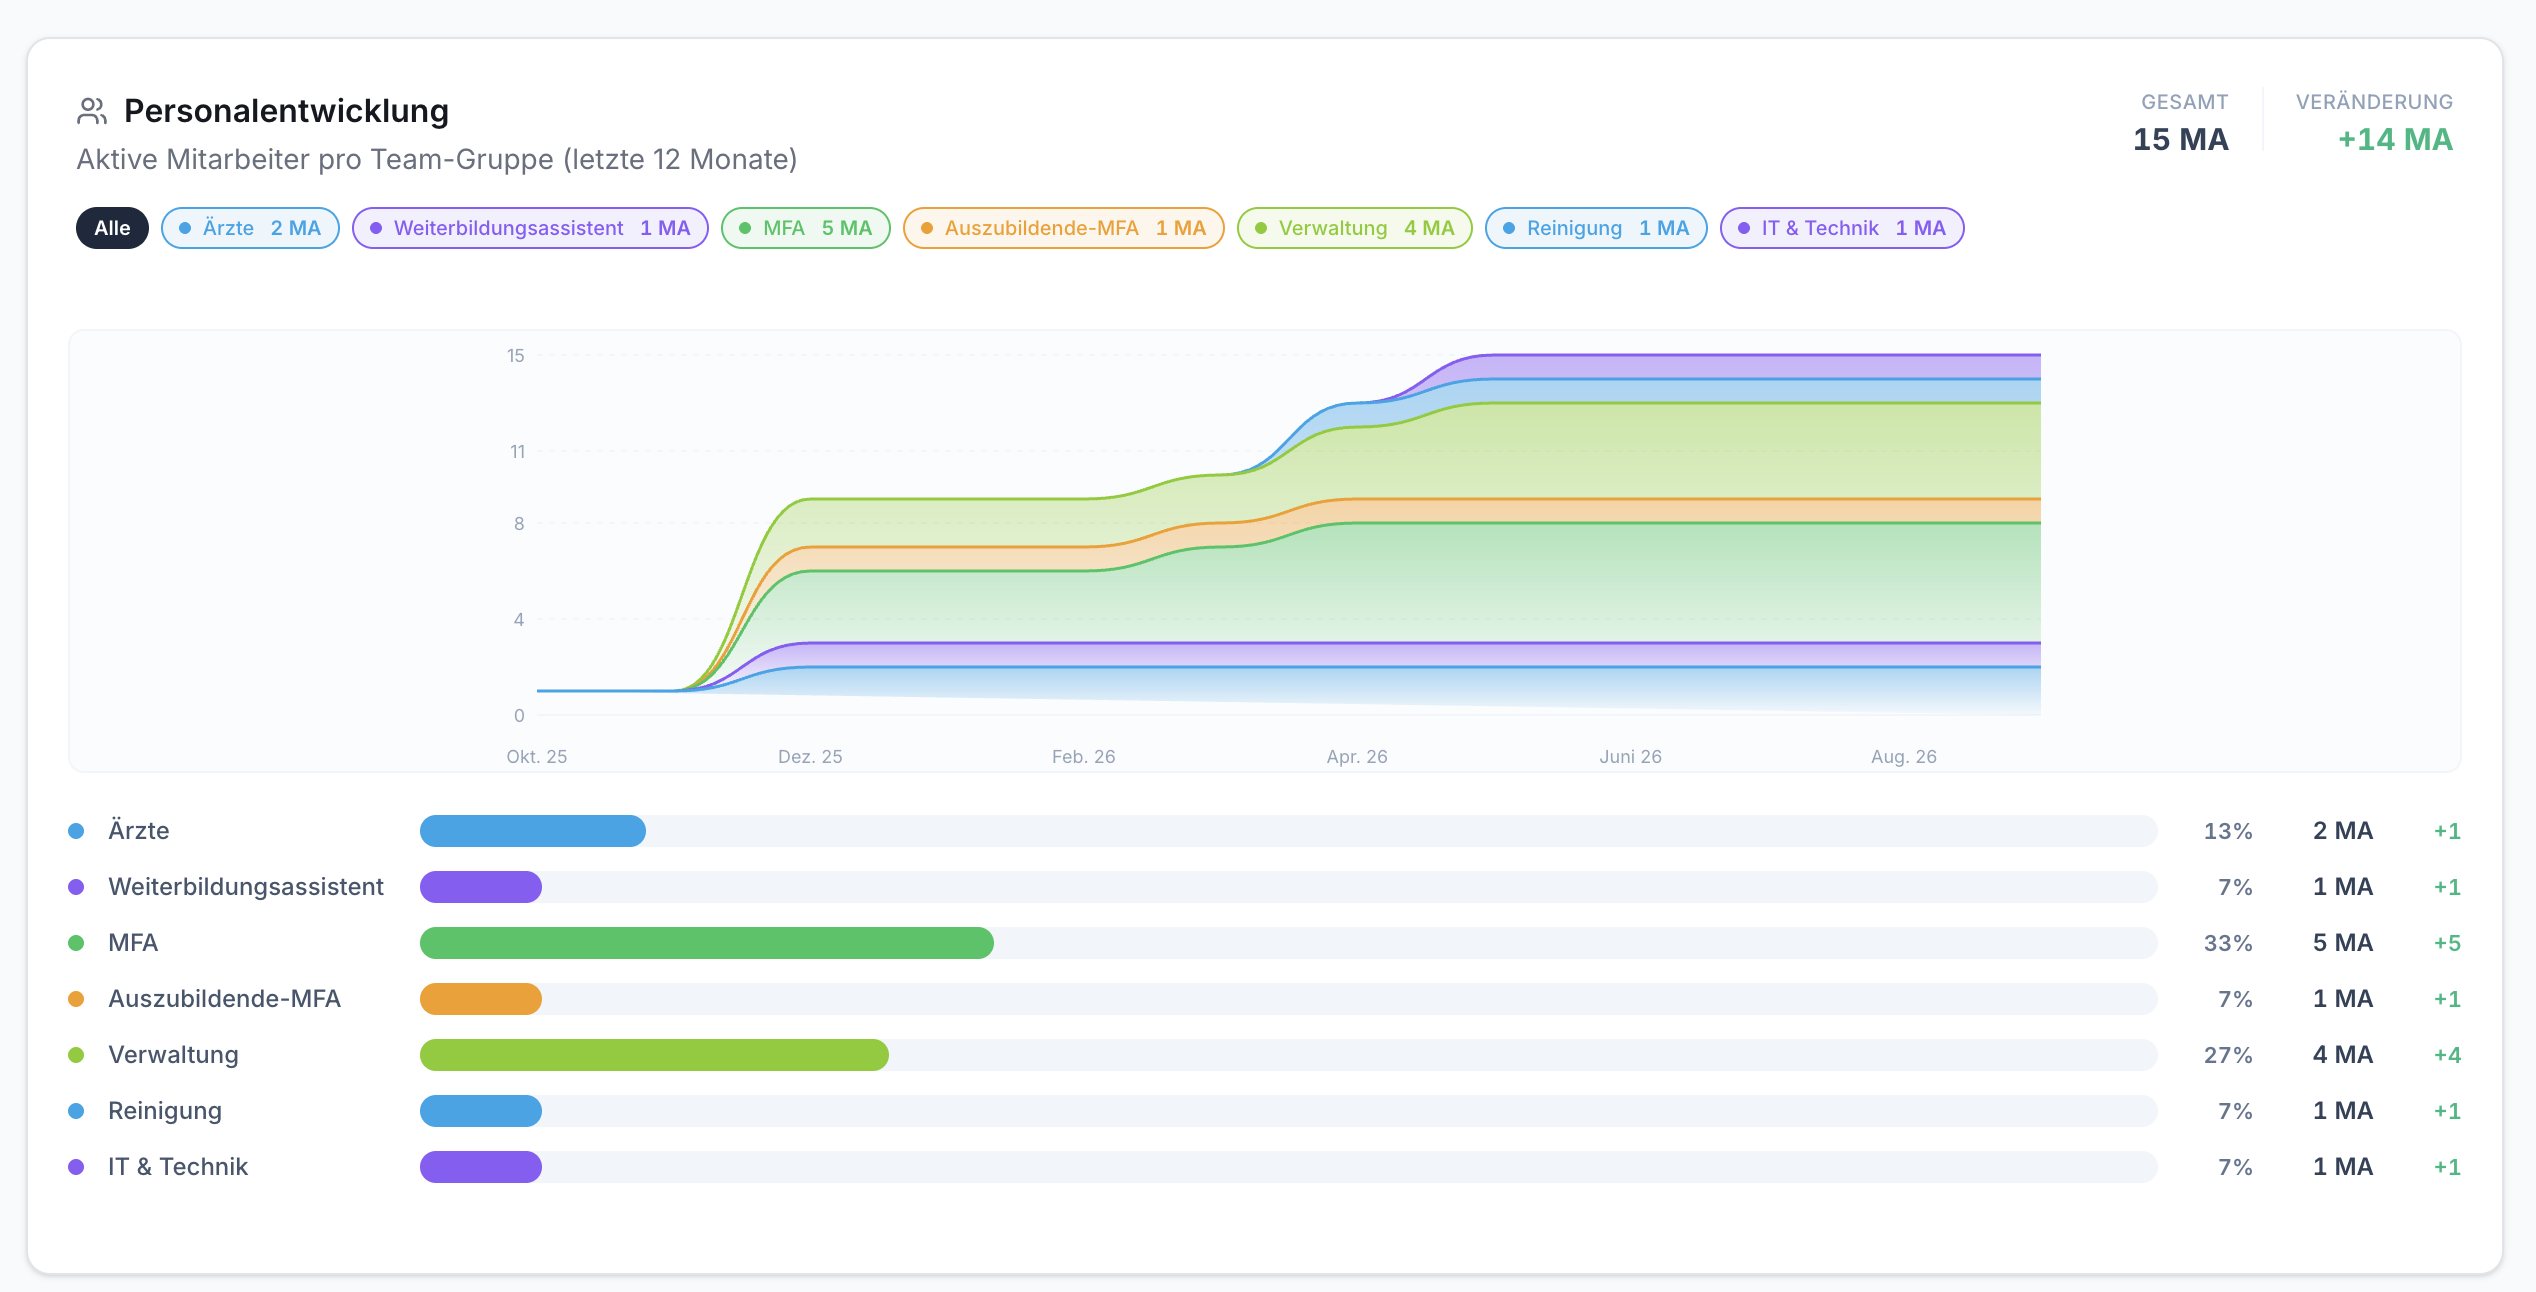
Task: Click the 2 MA count in Ärzte row
Action: pyautogui.click(x=2343, y=831)
